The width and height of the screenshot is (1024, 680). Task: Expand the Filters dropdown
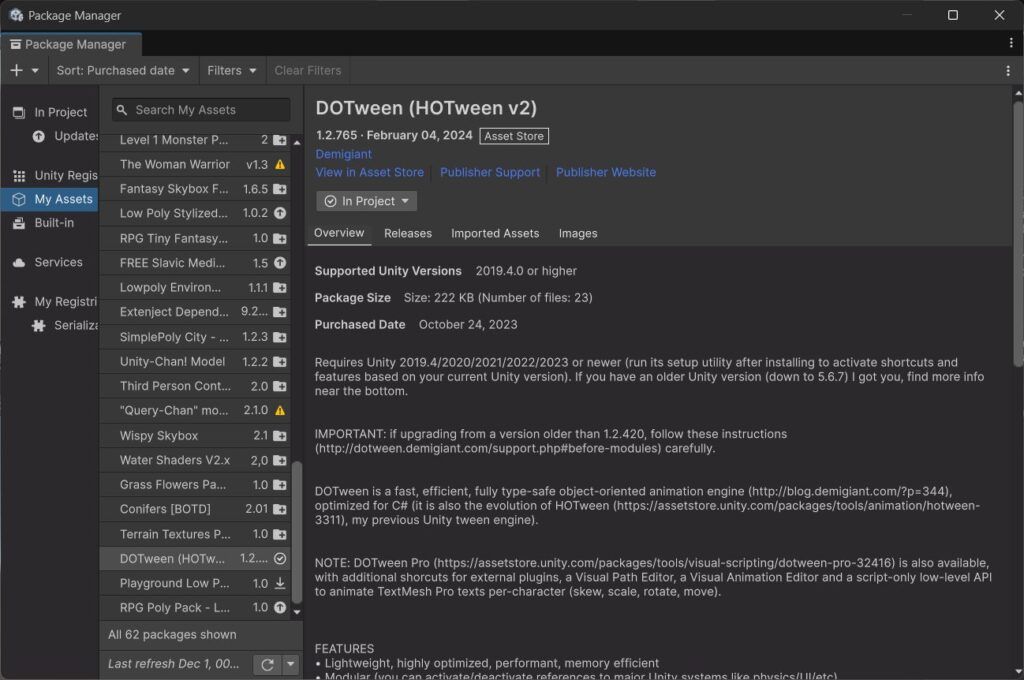pyautogui.click(x=231, y=71)
